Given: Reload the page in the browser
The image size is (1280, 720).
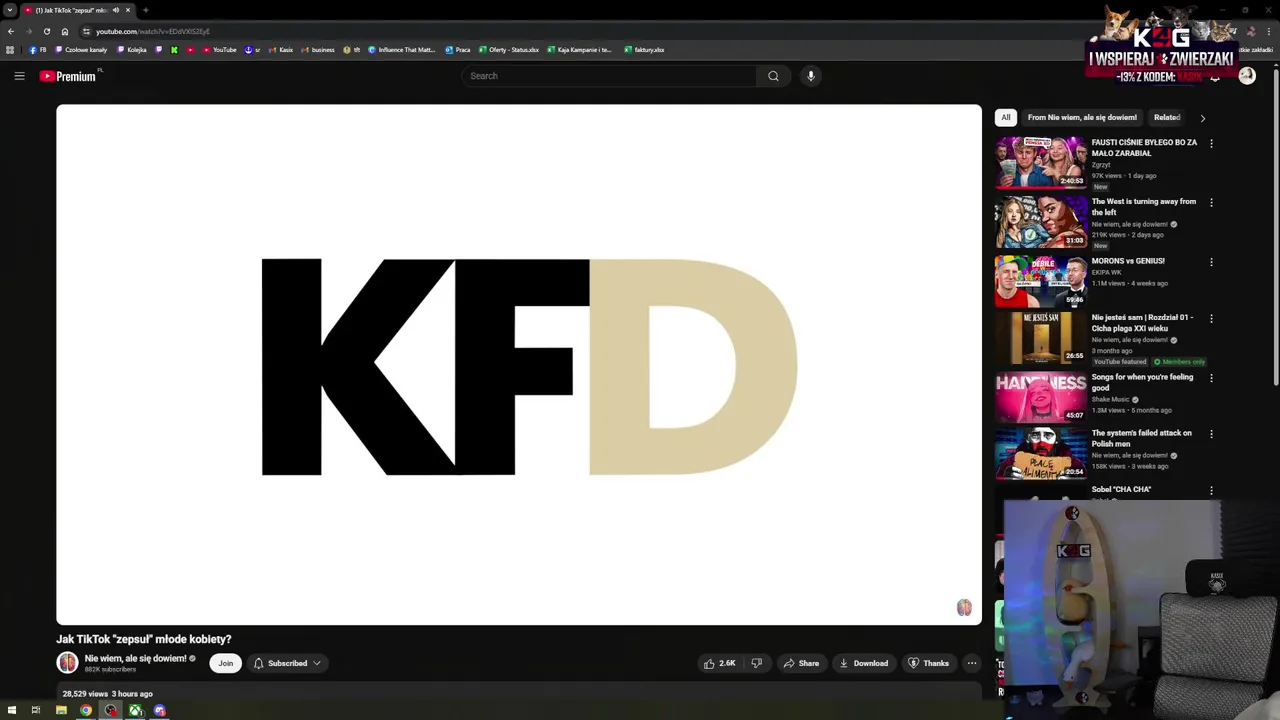Looking at the screenshot, I should point(47,31).
